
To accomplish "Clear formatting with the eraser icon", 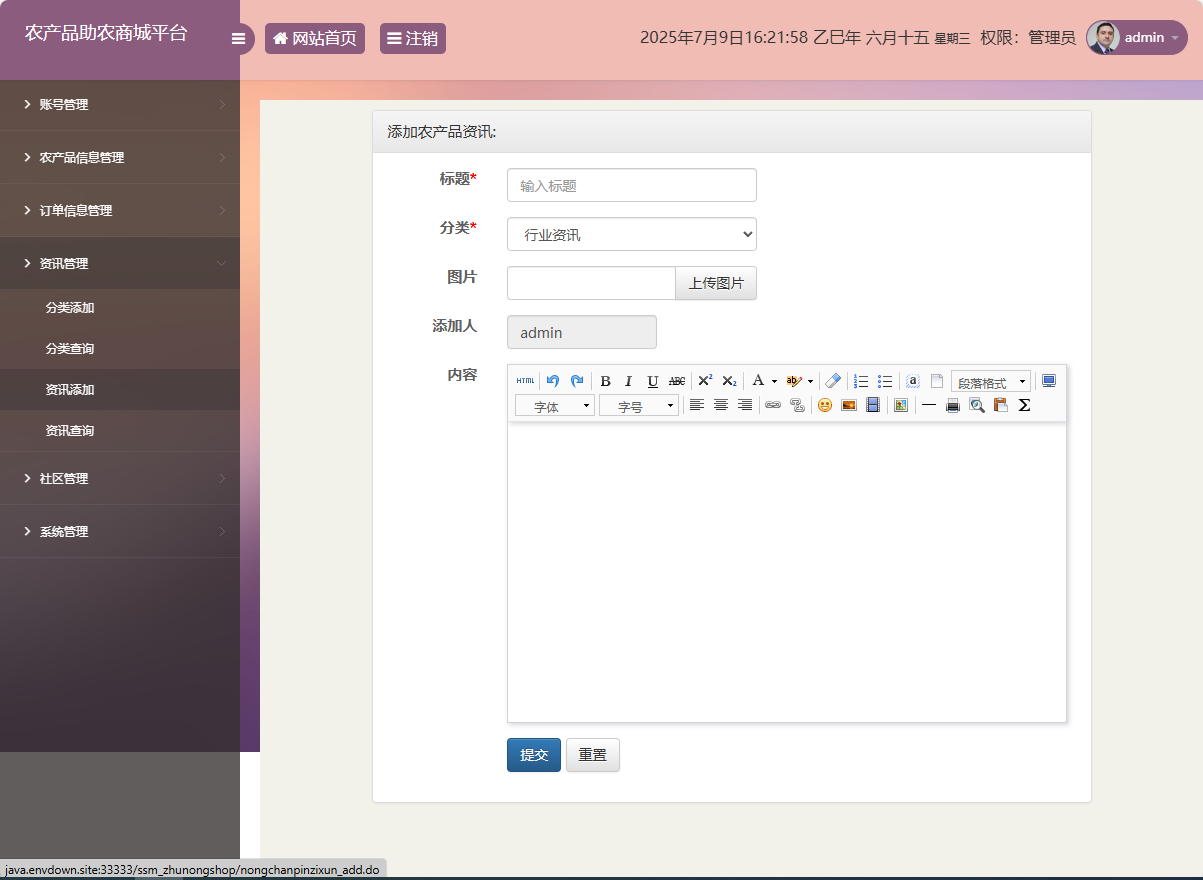I will pos(833,381).
